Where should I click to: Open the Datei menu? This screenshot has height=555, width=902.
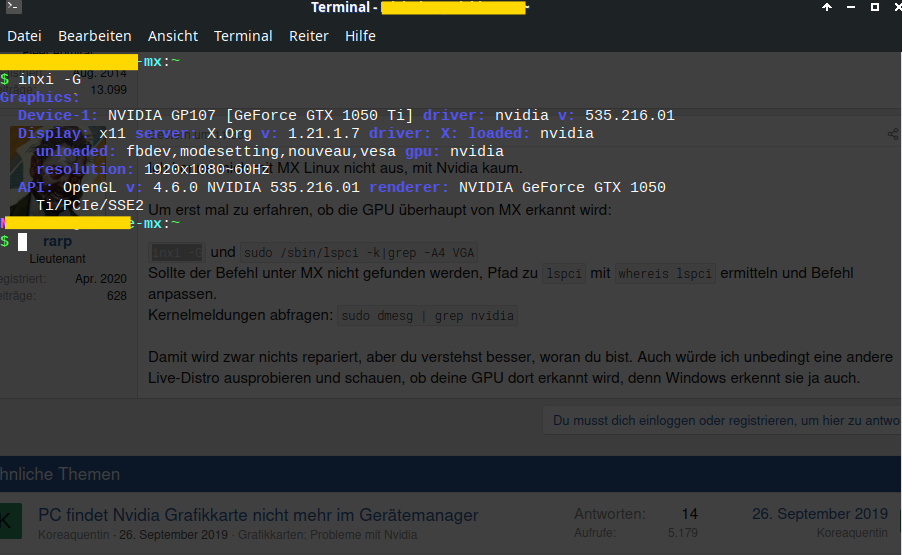[24, 36]
